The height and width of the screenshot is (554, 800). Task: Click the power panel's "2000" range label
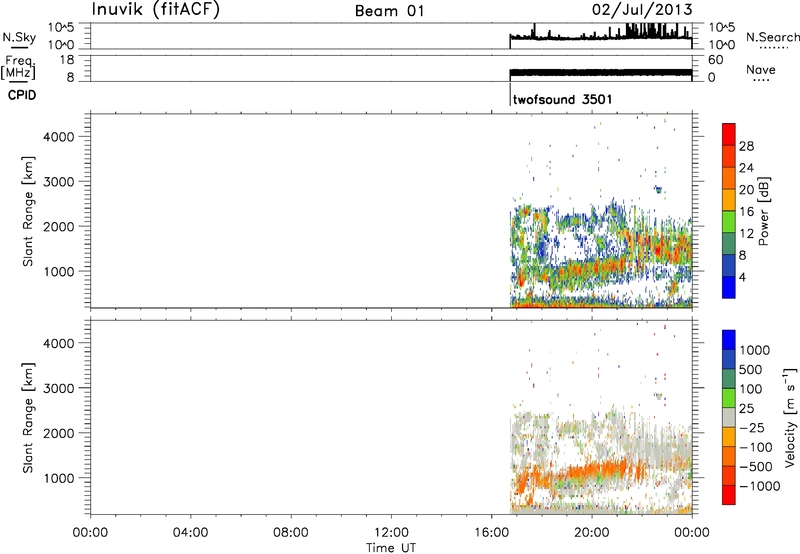point(59,226)
